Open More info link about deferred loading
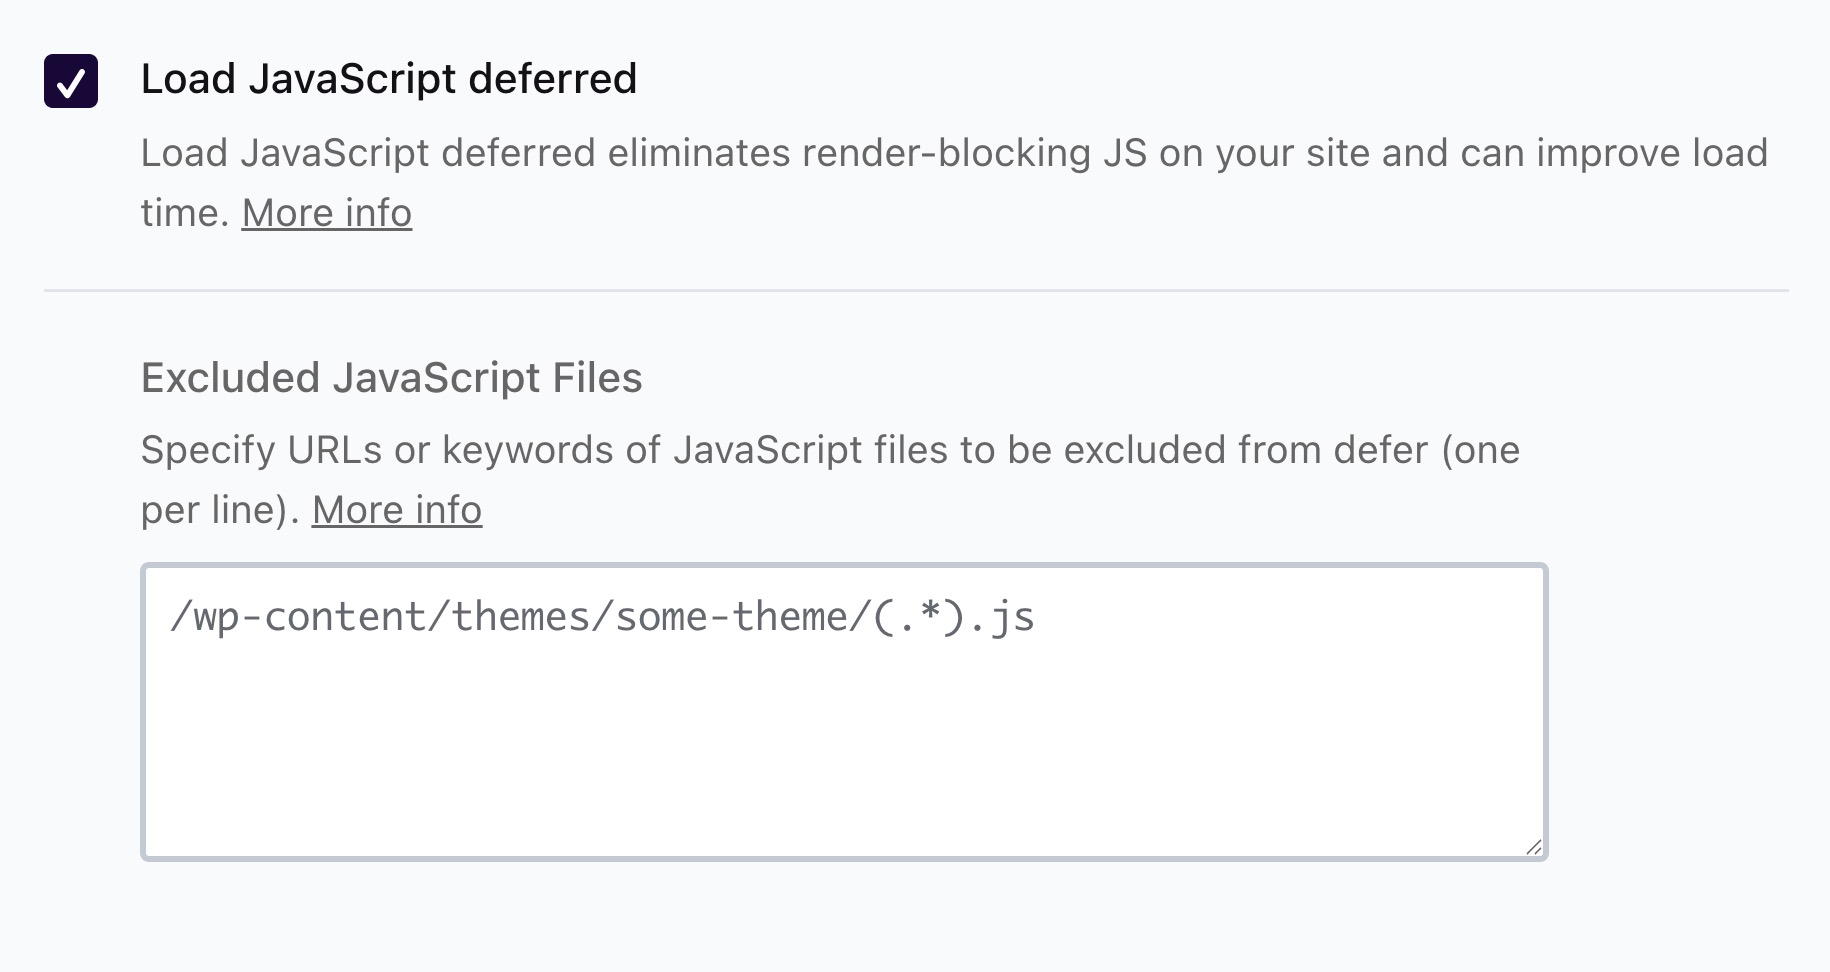Image resolution: width=1830 pixels, height=972 pixels. click(327, 213)
